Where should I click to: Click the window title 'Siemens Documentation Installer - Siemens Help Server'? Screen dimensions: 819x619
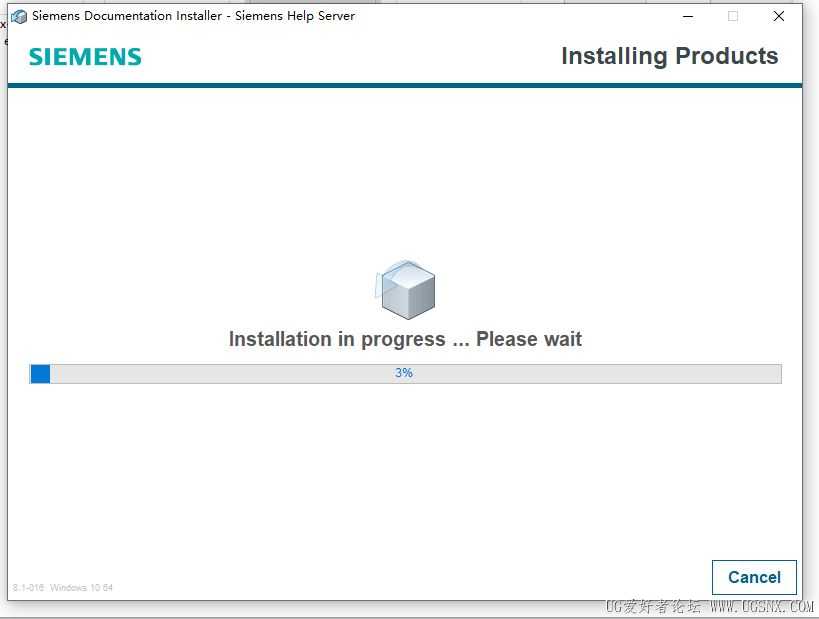point(193,16)
